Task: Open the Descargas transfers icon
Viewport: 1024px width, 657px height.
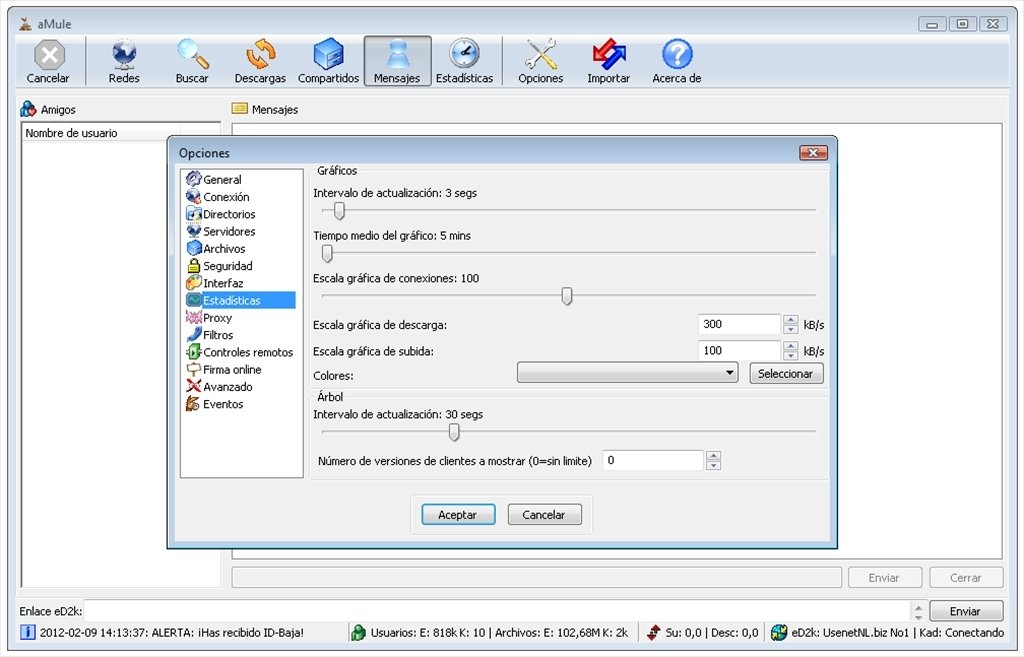Action: 260,61
